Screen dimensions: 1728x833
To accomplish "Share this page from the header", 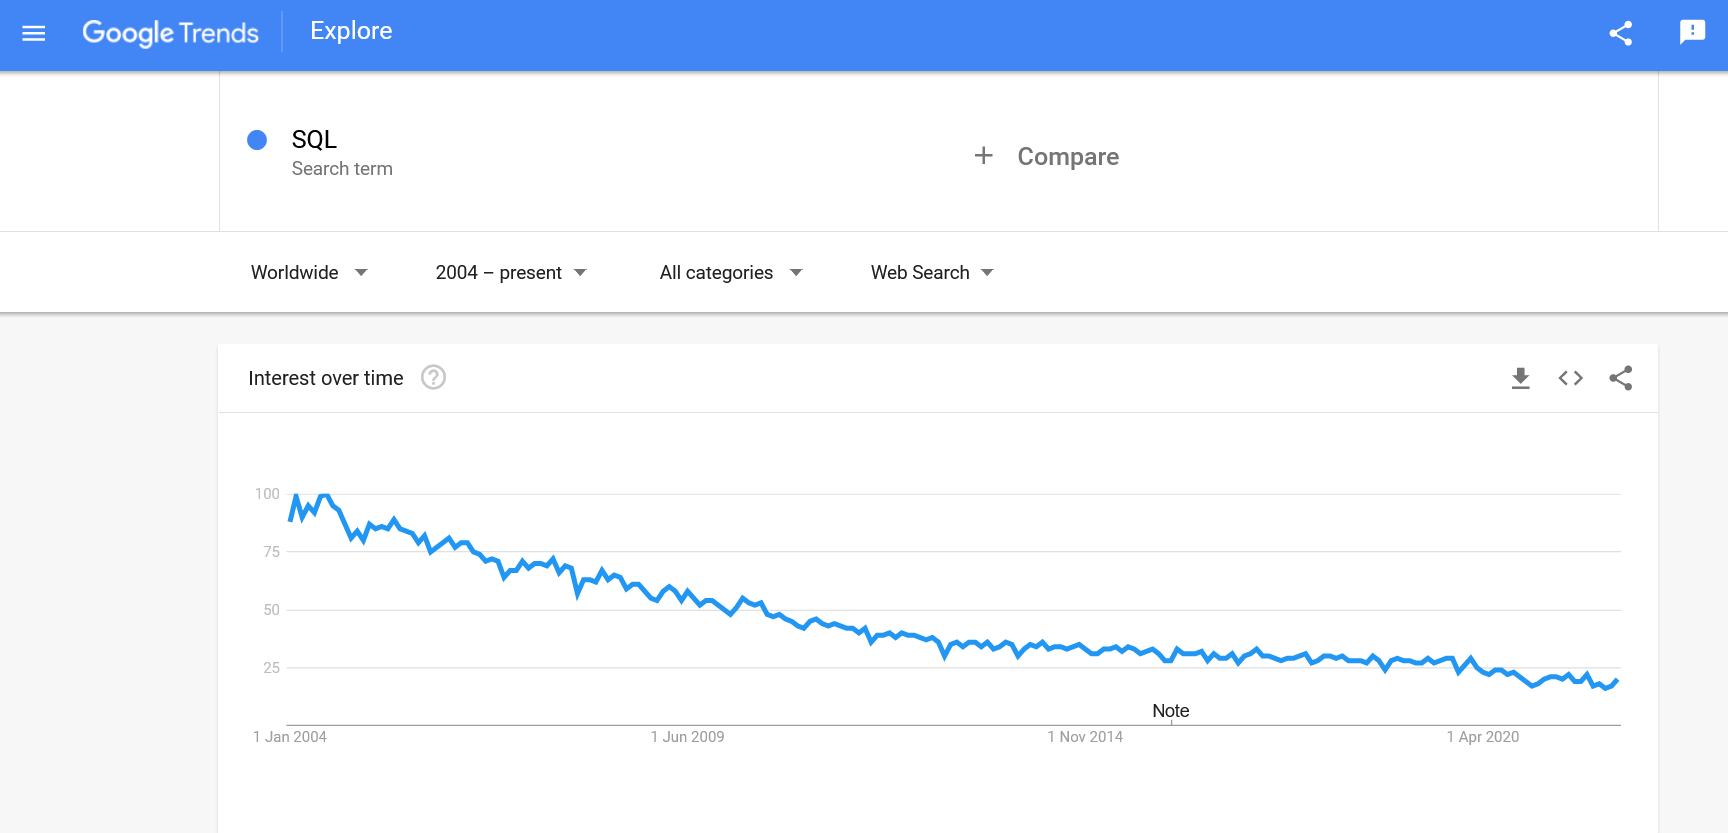I will 1620,33.
